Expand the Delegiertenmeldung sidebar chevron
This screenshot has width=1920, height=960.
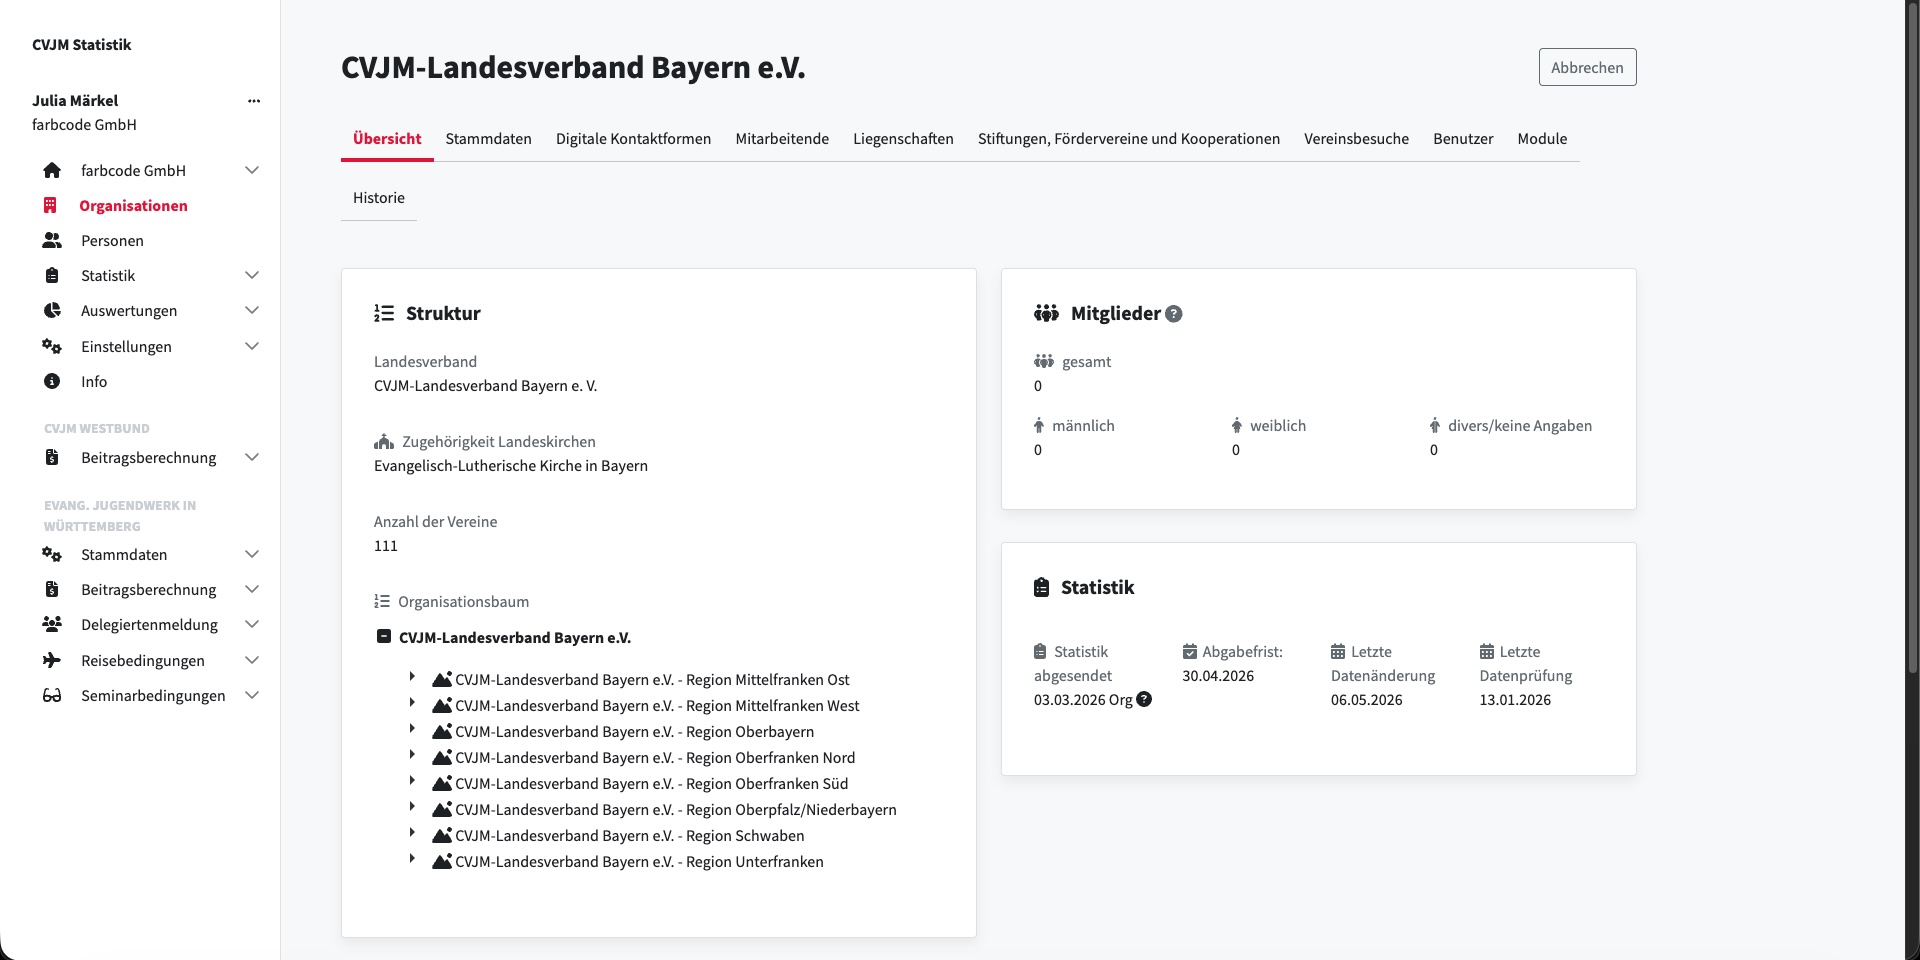[252, 624]
